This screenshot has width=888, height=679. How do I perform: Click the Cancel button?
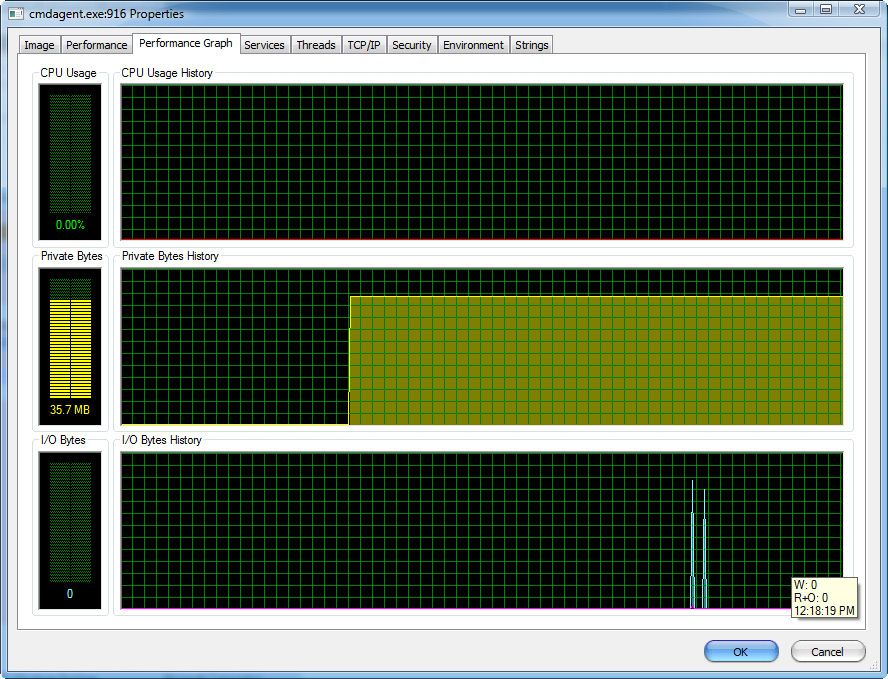pos(827,651)
